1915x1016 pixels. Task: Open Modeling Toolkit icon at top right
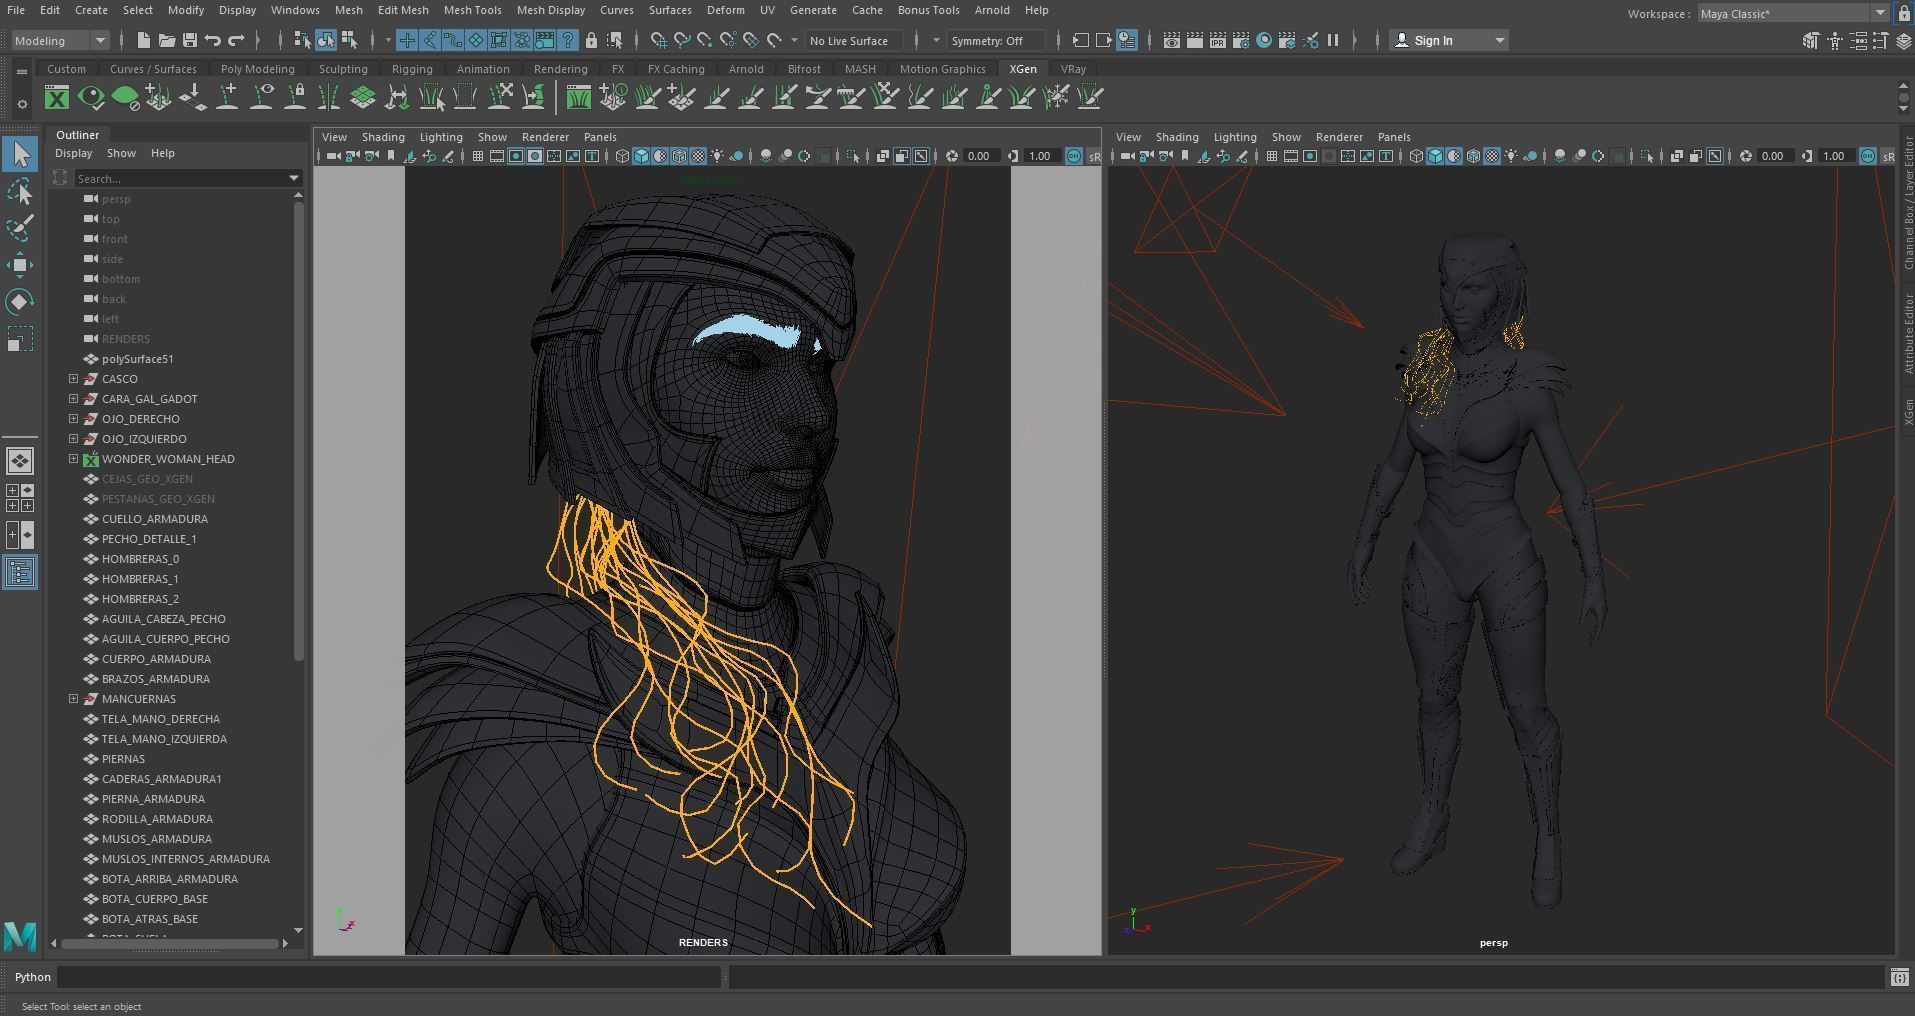click(1811, 40)
